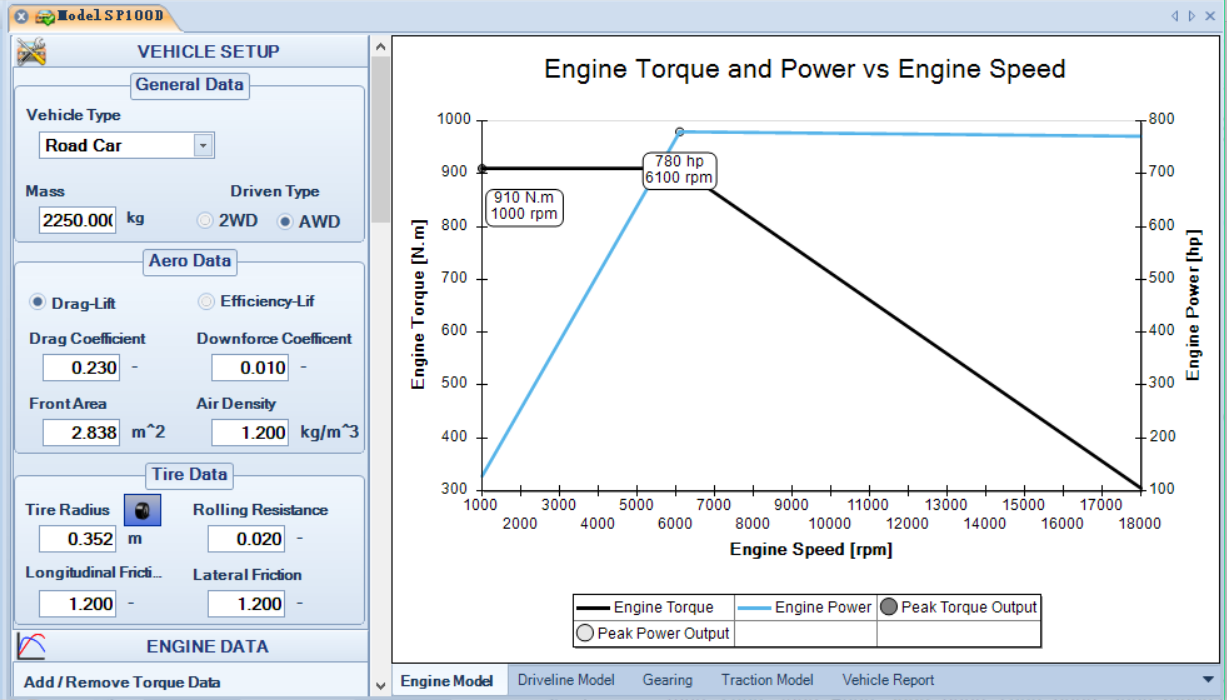Click the tab-strip scroll right arrow
The width and height of the screenshot is (1227, 700).
pyautogui.click(x=1192, y=16)
